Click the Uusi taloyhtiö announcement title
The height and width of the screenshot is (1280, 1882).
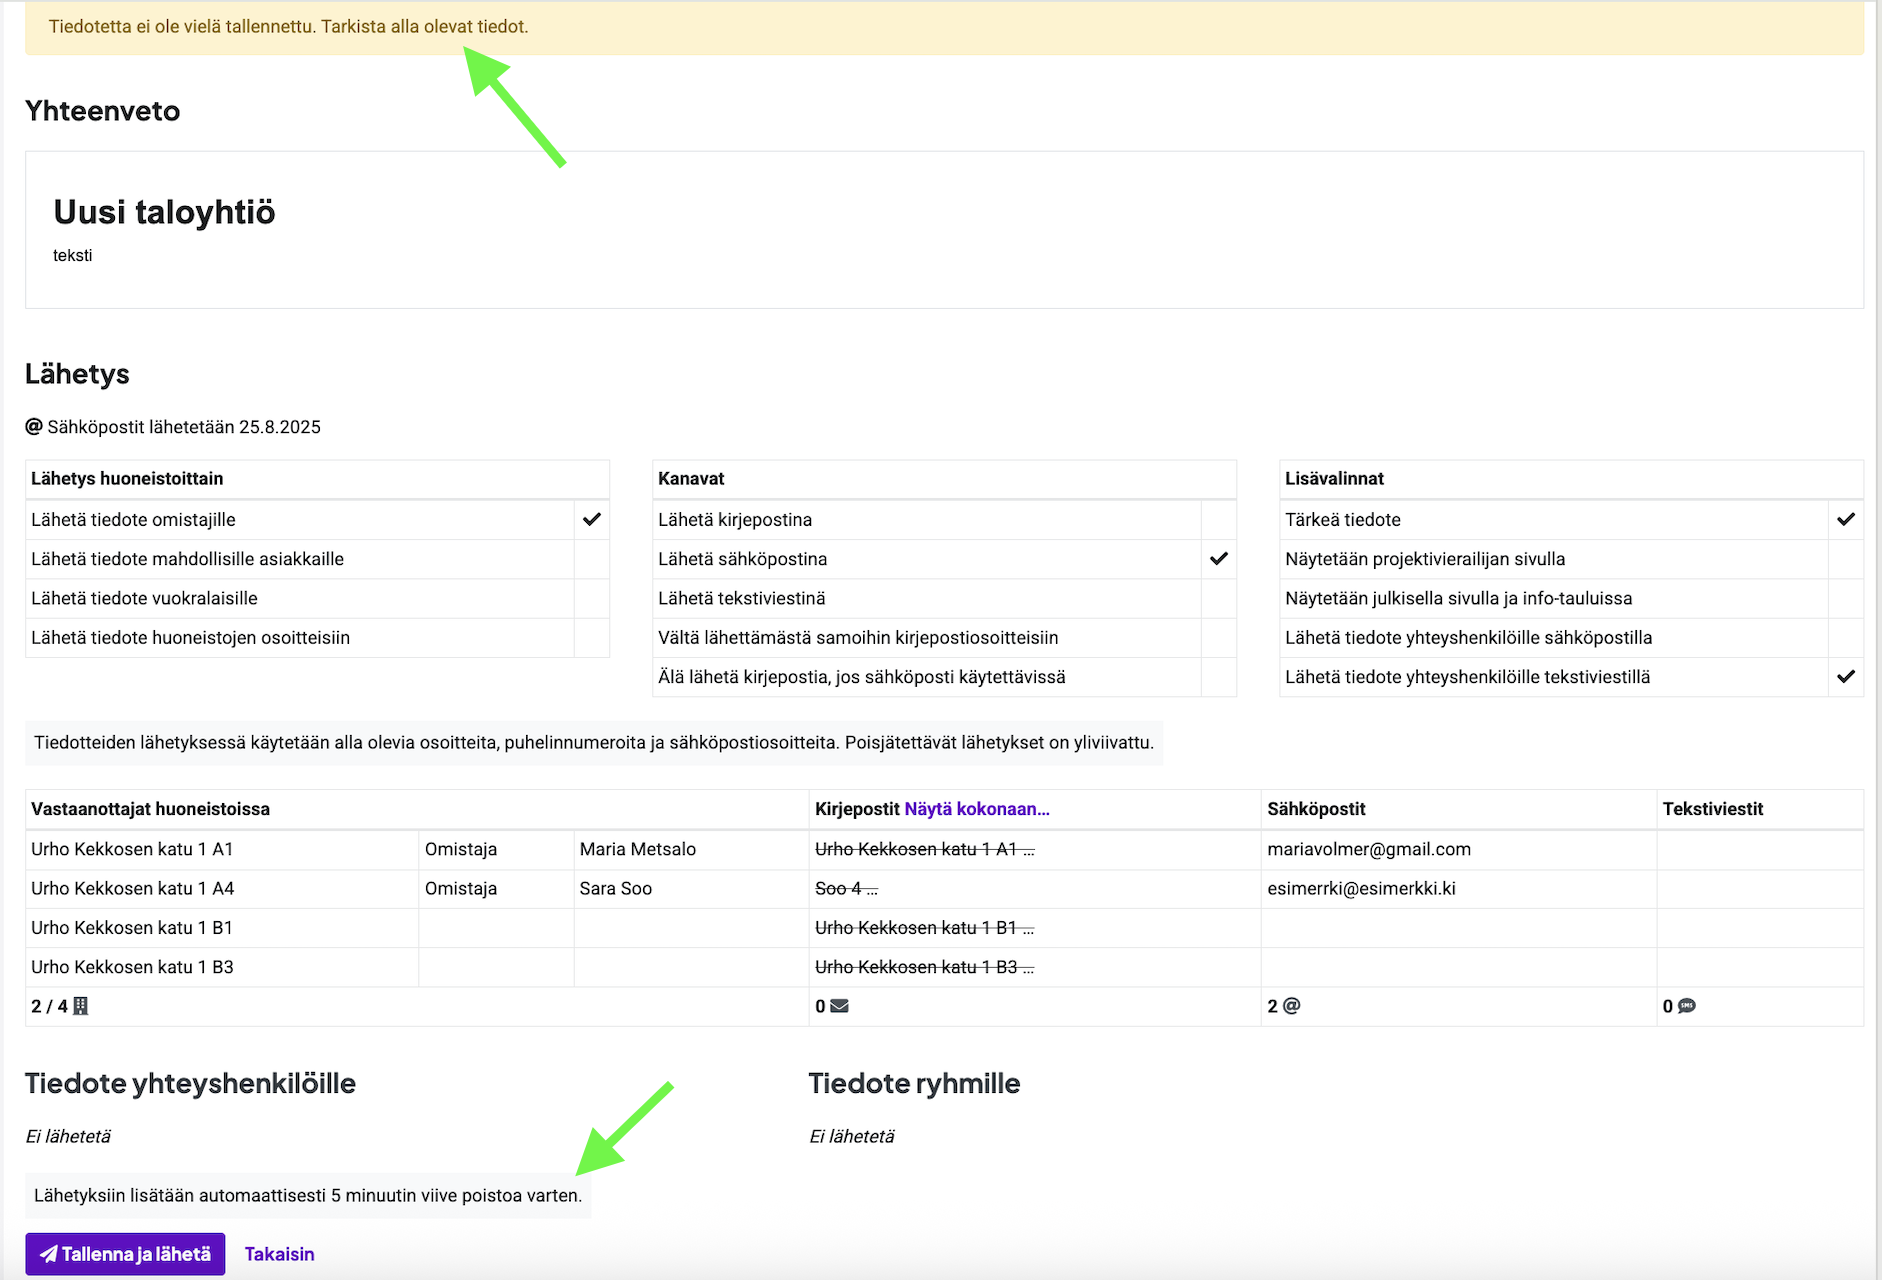point(164,212)
